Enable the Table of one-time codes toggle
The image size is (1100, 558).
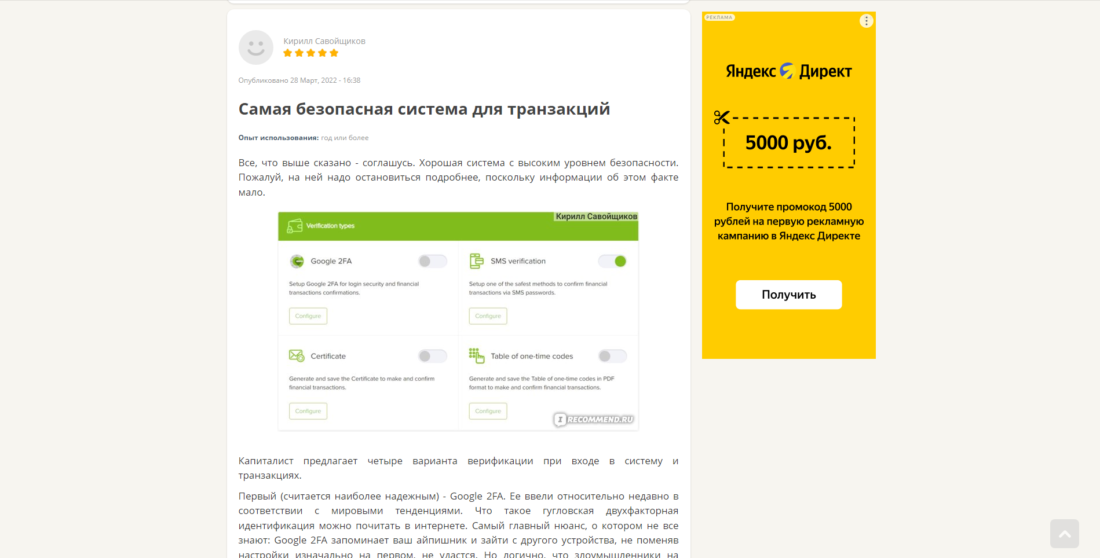coord(612,356)
